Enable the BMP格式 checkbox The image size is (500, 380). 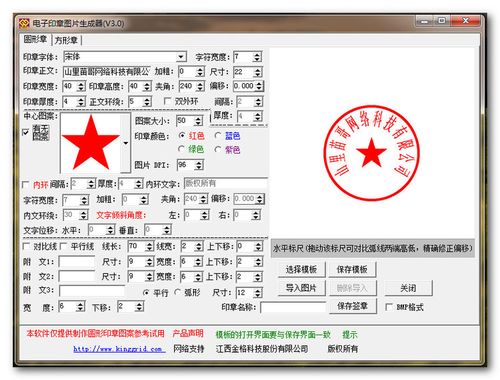pyautogui.click(x=389, y=307)
